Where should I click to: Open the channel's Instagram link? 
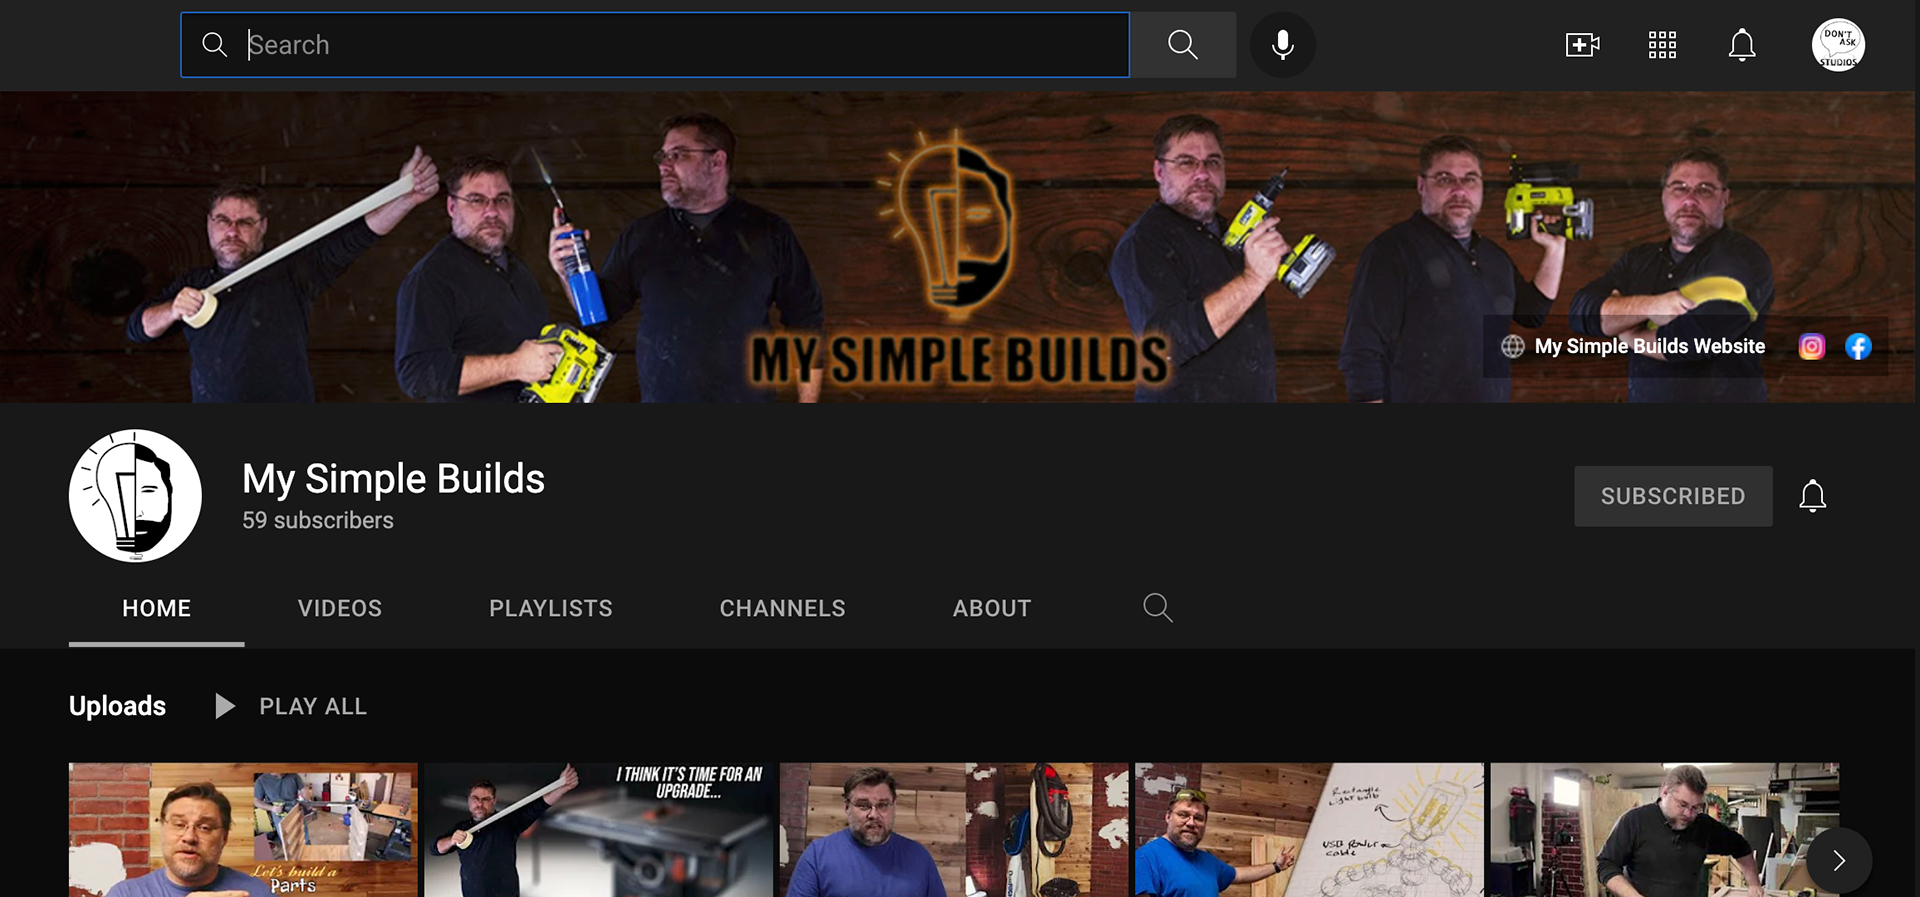(x=1812, y=346)
